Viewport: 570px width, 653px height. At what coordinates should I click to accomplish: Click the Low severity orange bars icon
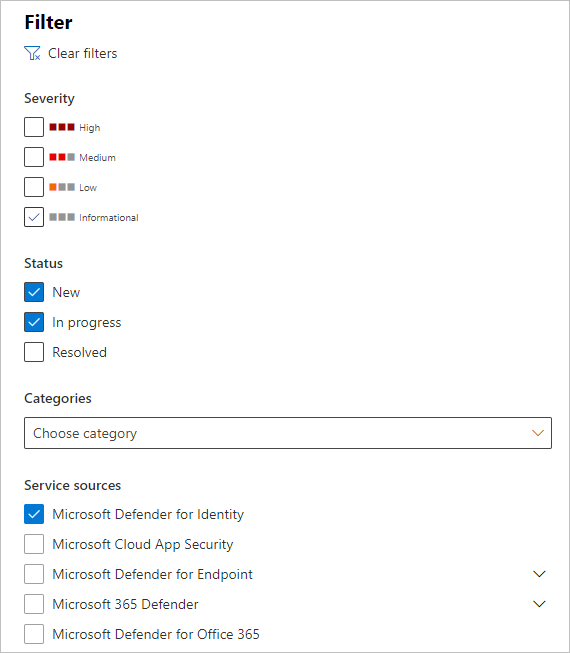coord(62,187)
